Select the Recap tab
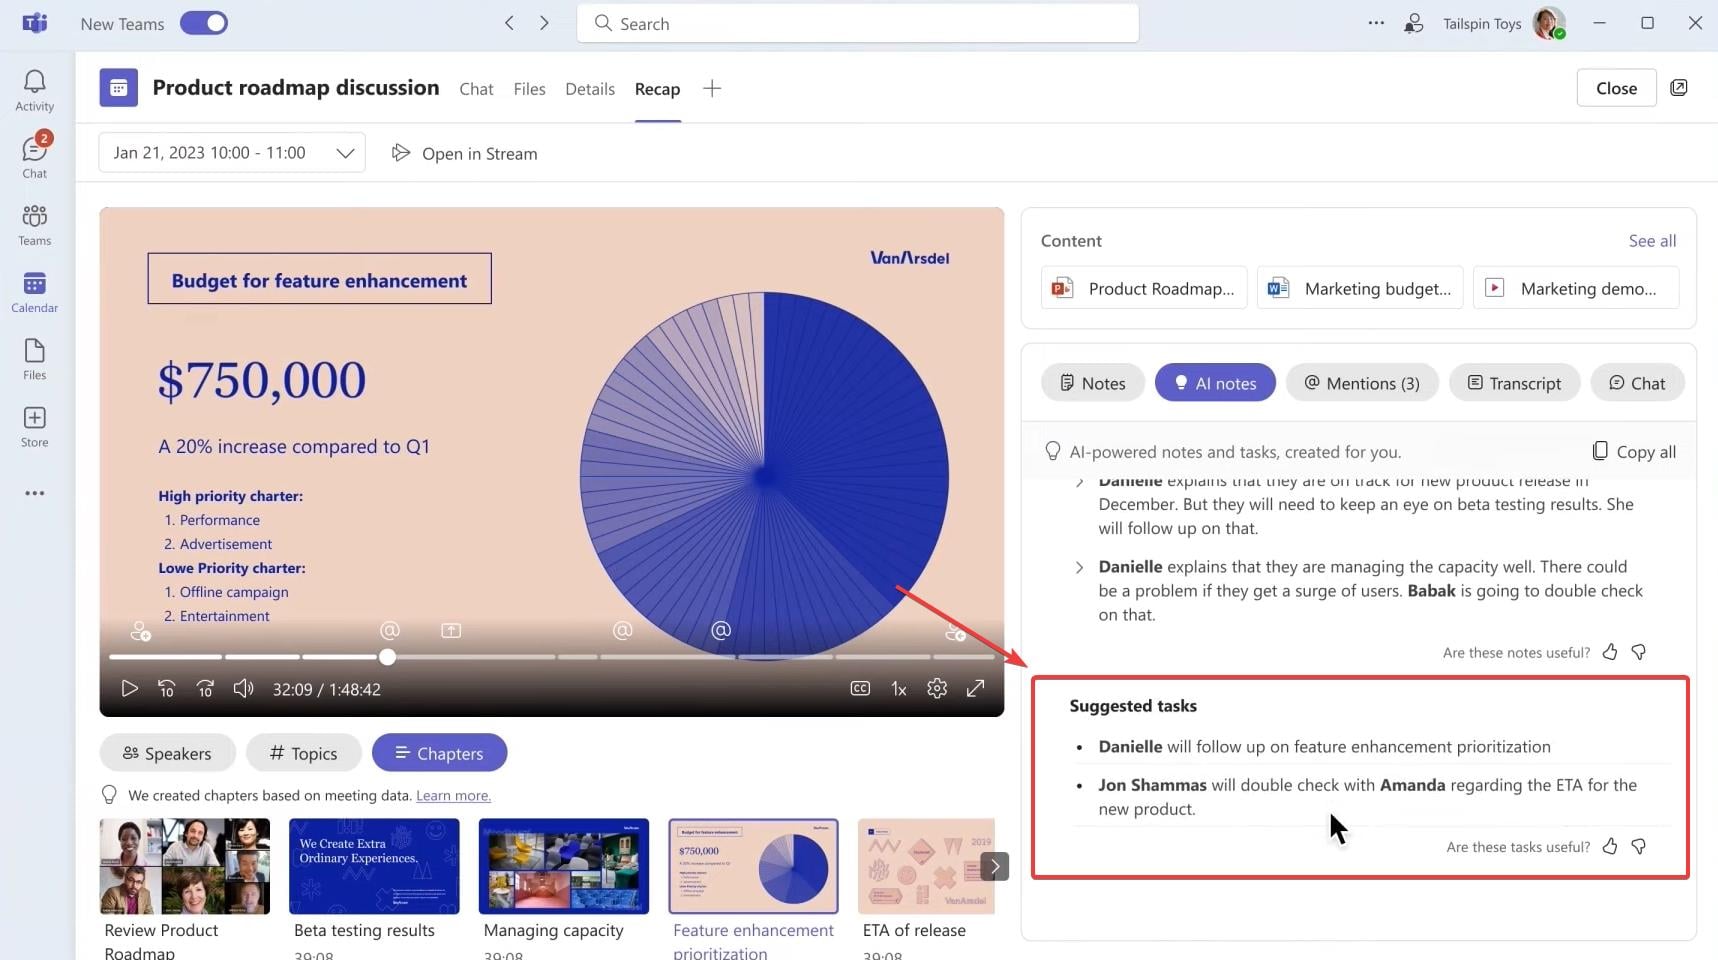The image size is (1718, 960). click(657, 89)
